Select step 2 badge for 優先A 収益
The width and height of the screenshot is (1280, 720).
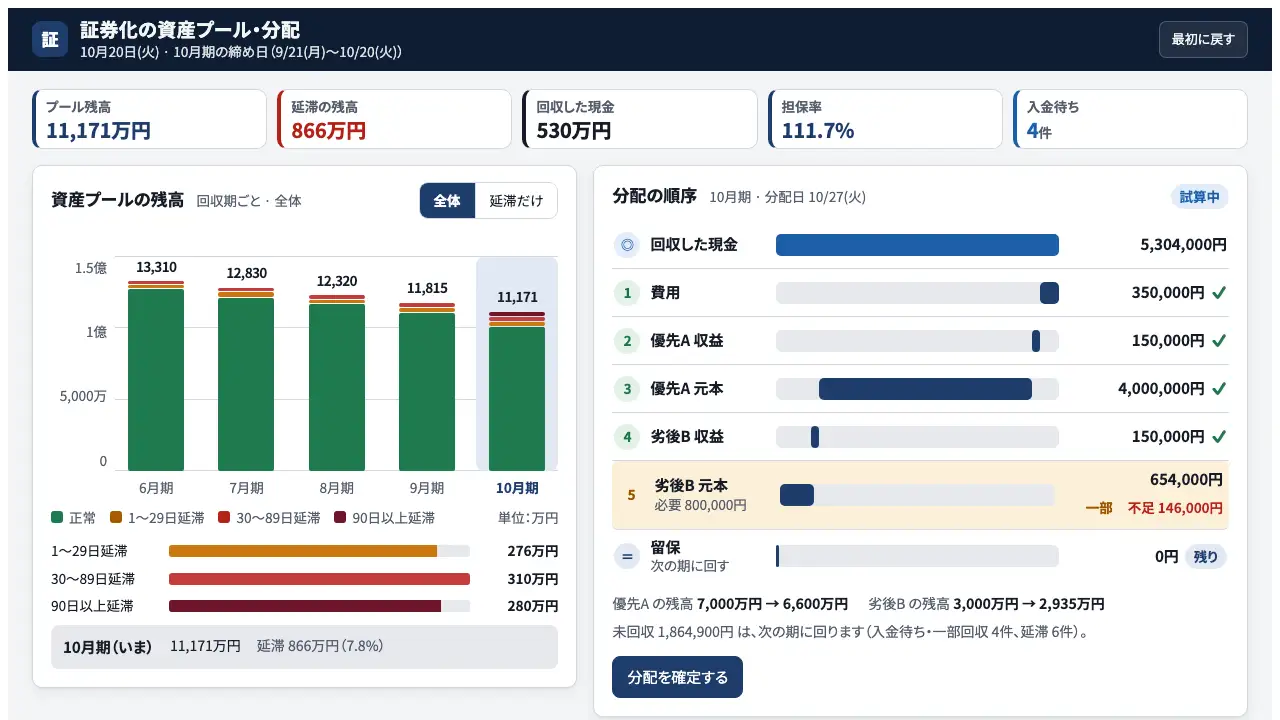pyautogui.click(x=627, y=341)
